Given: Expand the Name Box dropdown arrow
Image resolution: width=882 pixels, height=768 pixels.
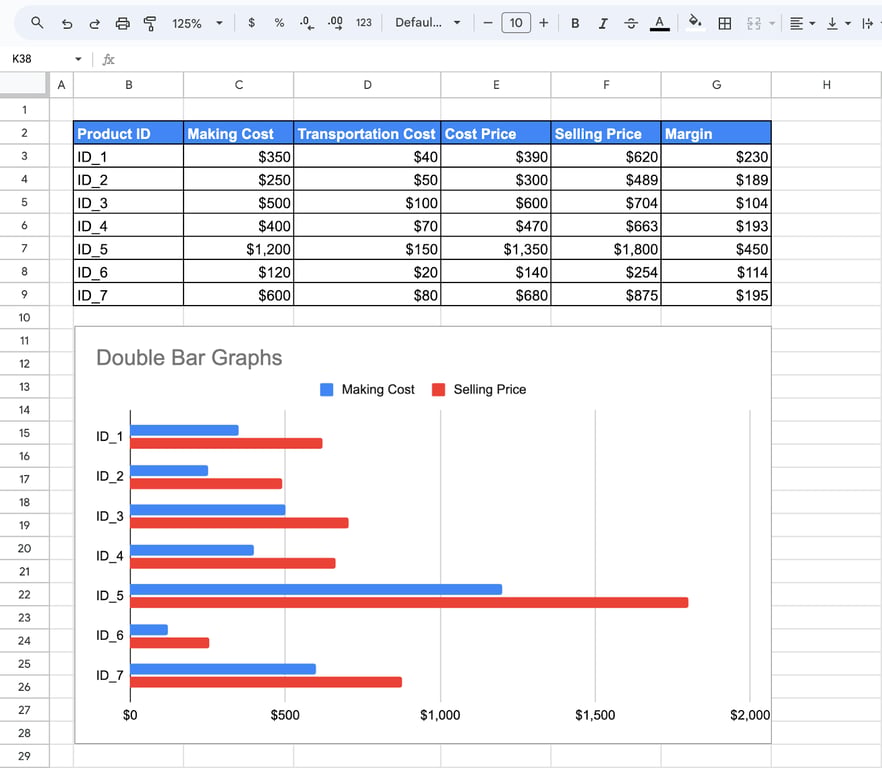Looking at the screenshot, I should pos(78,59).
